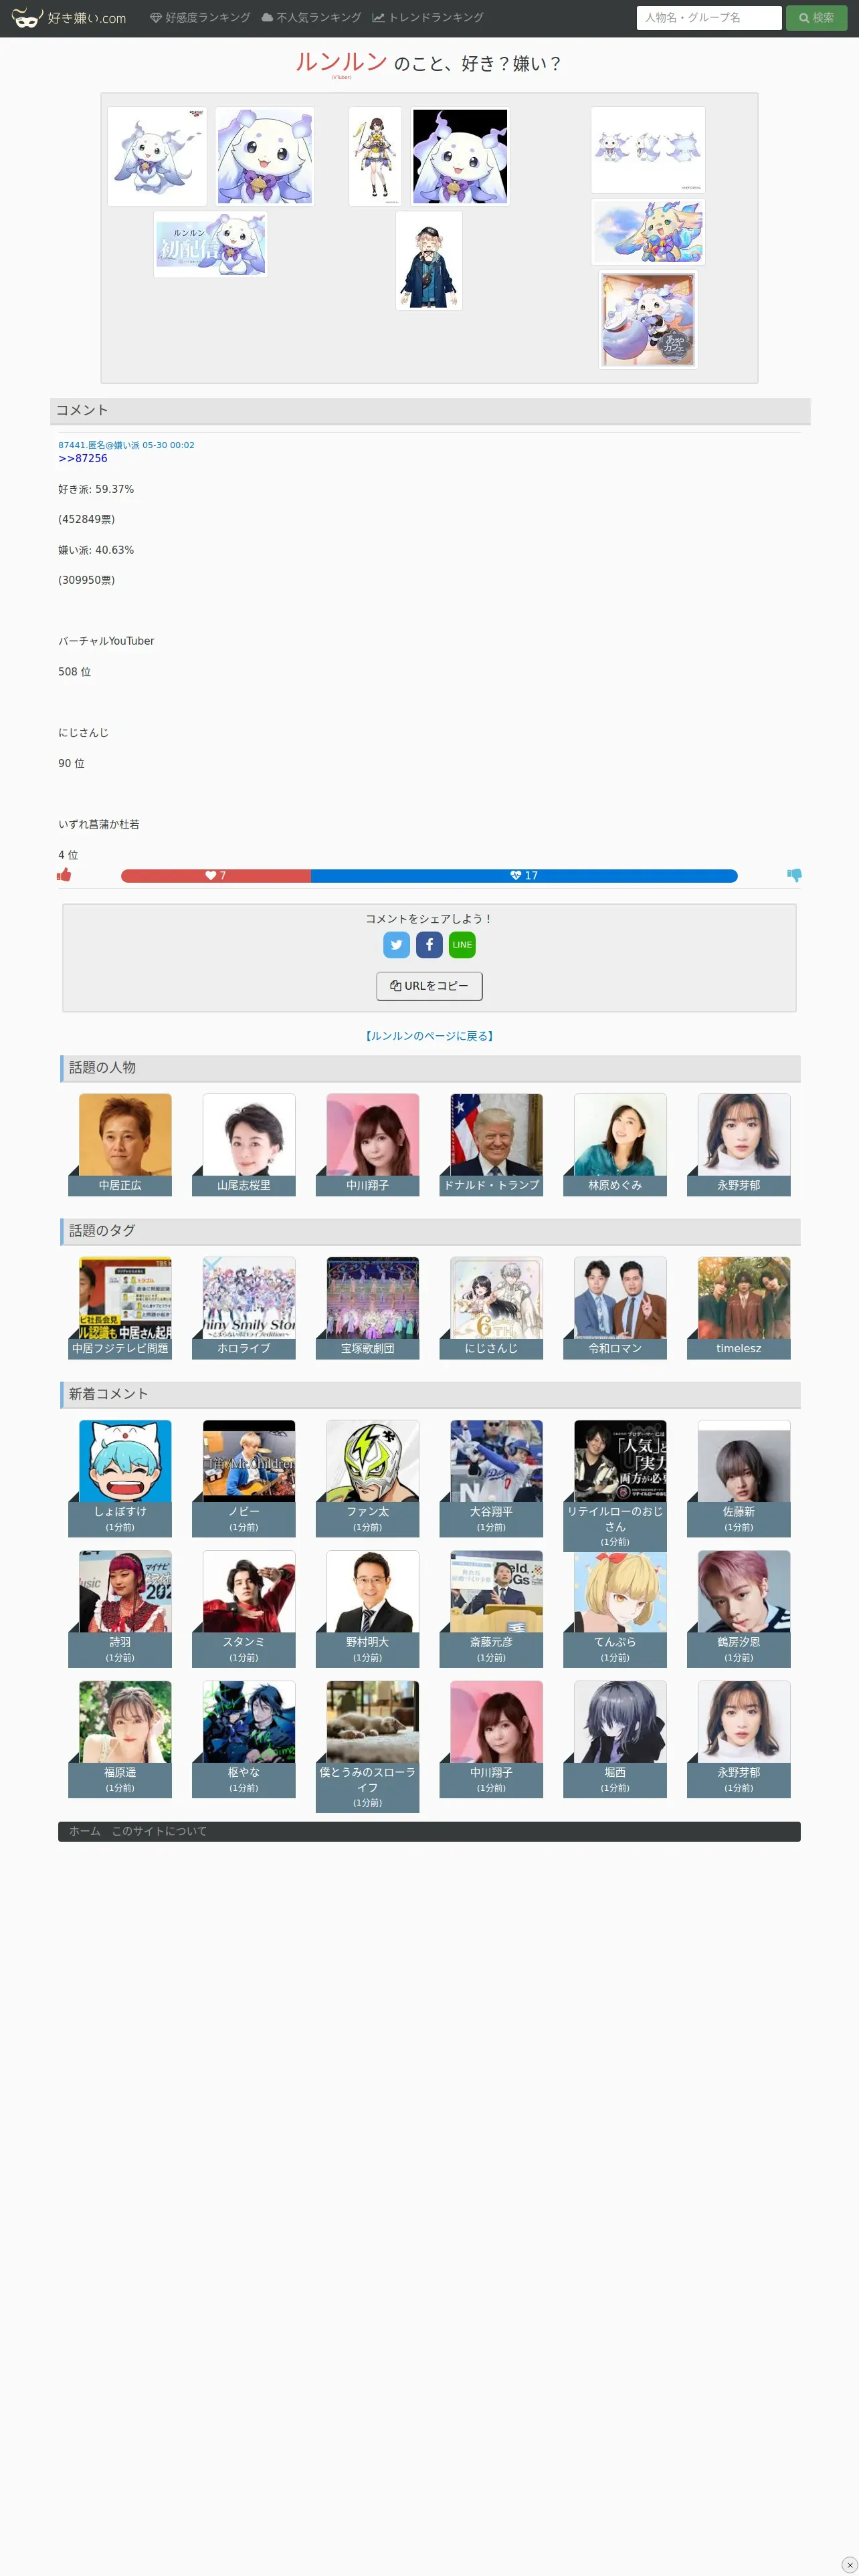Viewport: 859px width, 2576px height.
Task: Open ファン太 new comment card
Action: (x=368, y=1478)
